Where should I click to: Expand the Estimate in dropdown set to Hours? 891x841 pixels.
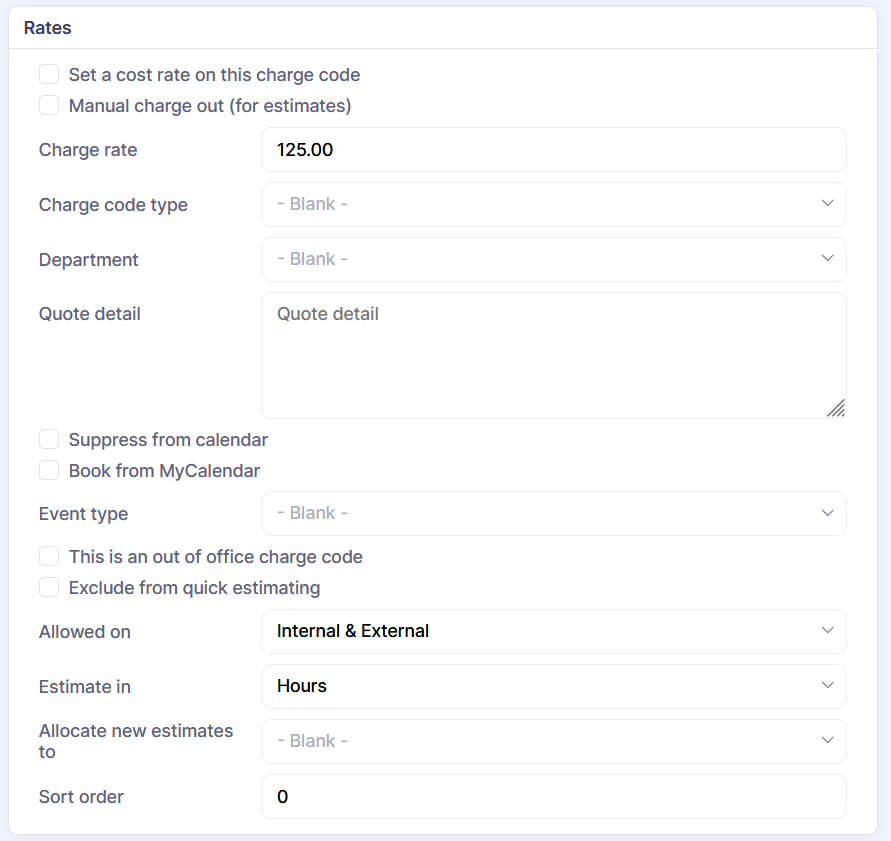[553, 686]
